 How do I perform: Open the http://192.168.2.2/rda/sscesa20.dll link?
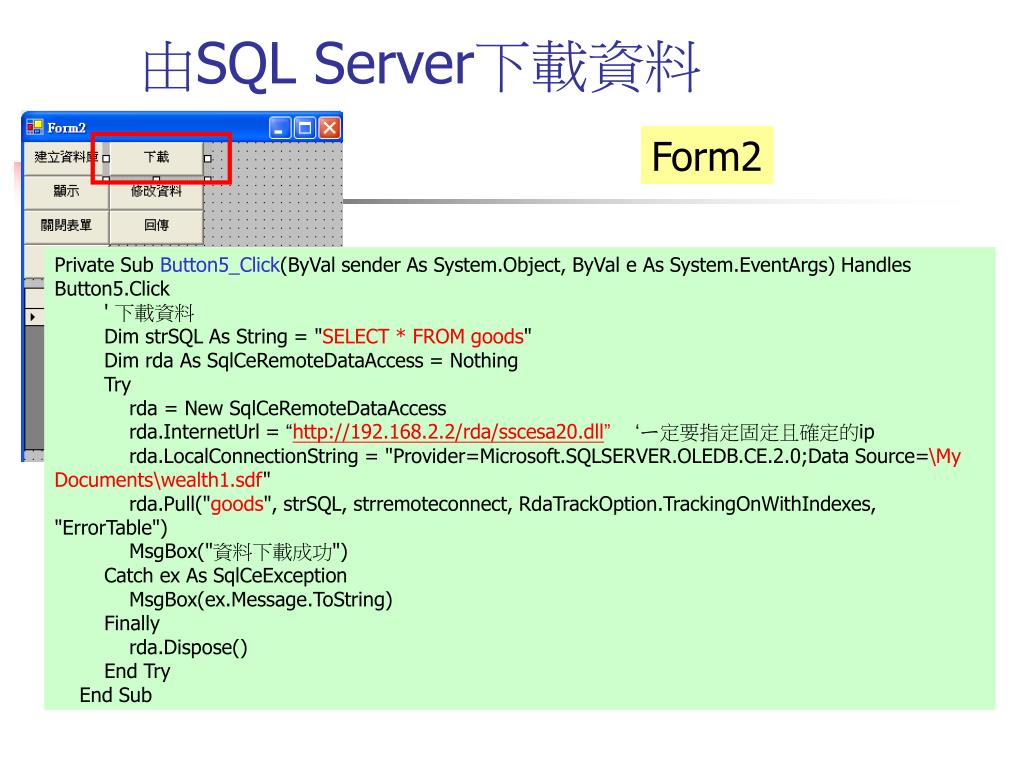click(448, 432)
